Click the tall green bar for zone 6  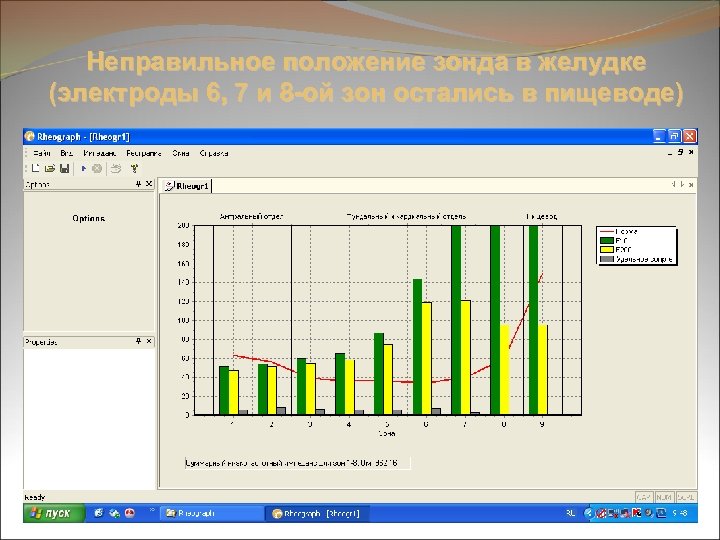click(417, 347)
